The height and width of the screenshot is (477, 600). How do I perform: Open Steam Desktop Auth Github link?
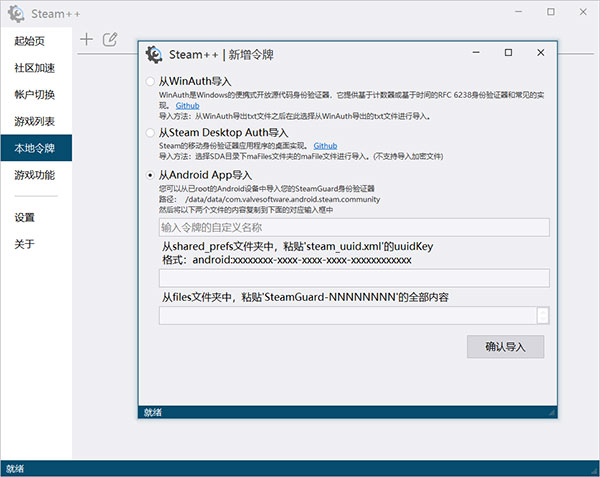[x=325, y=146]
